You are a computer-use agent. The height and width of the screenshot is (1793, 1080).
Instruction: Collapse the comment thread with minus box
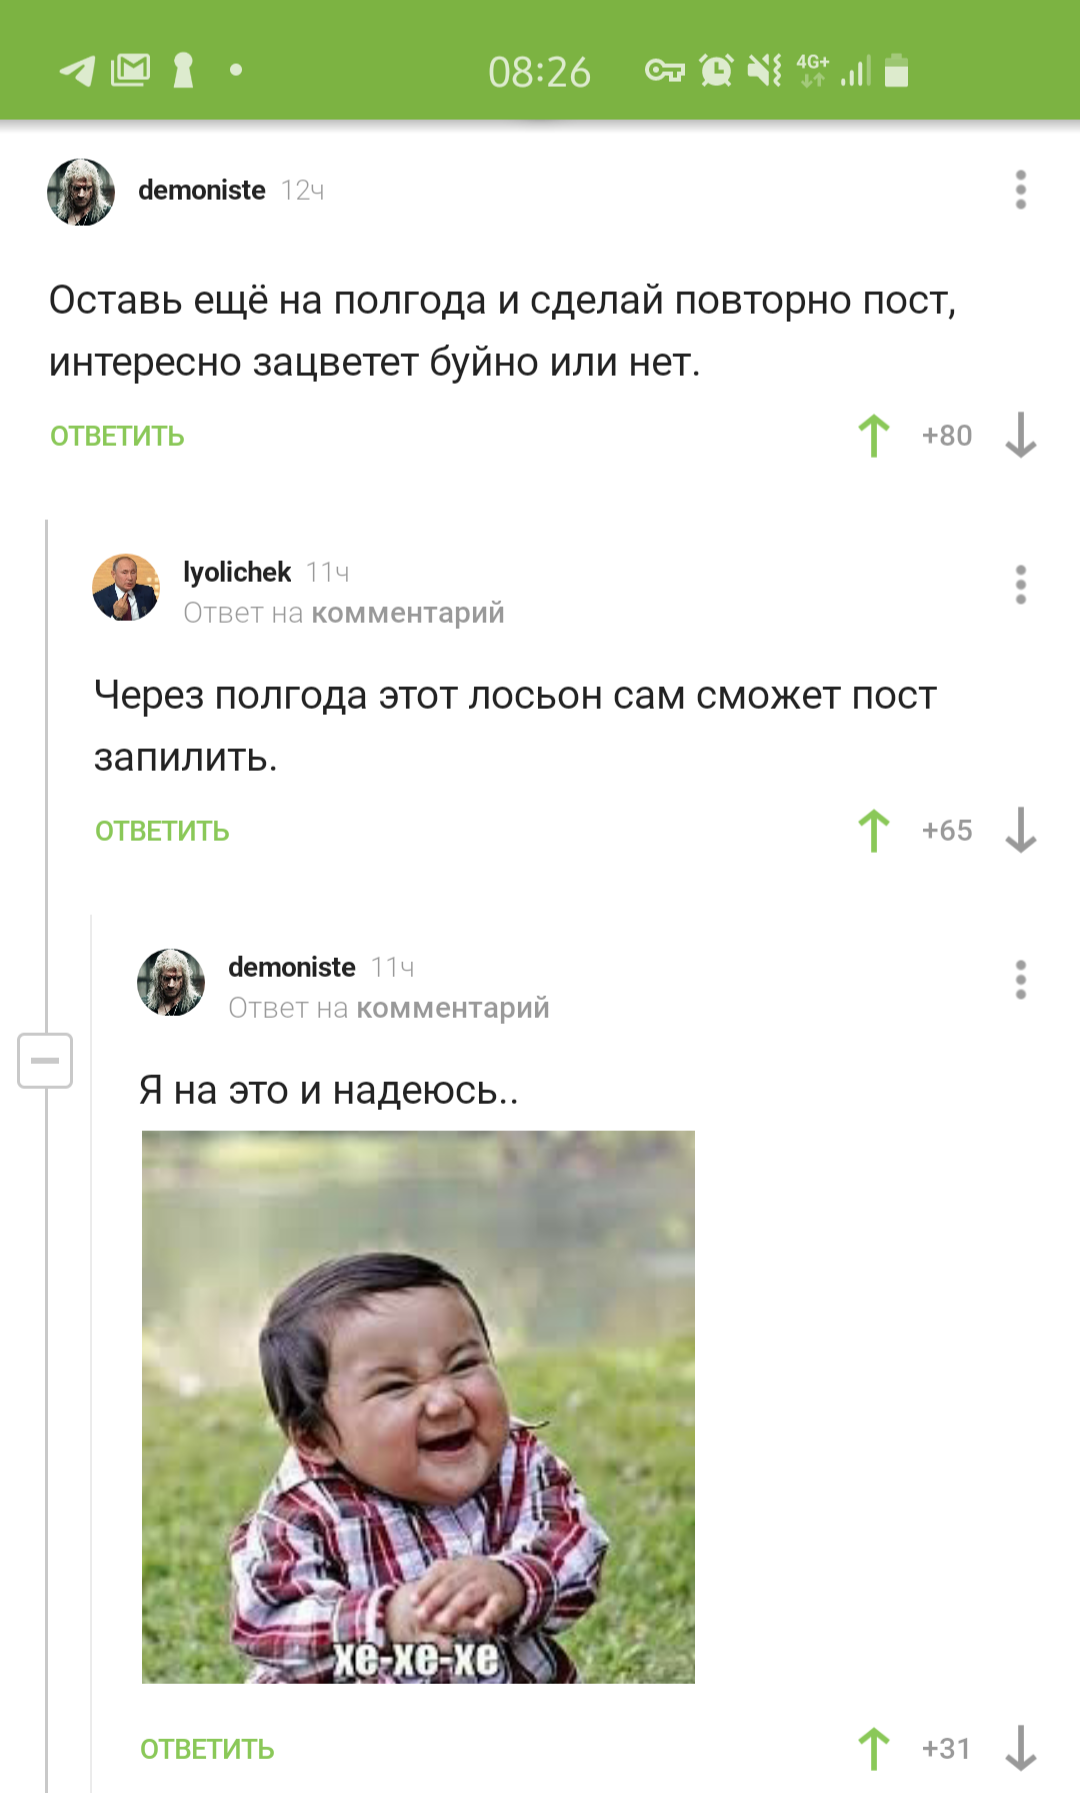coord(45,1060)
